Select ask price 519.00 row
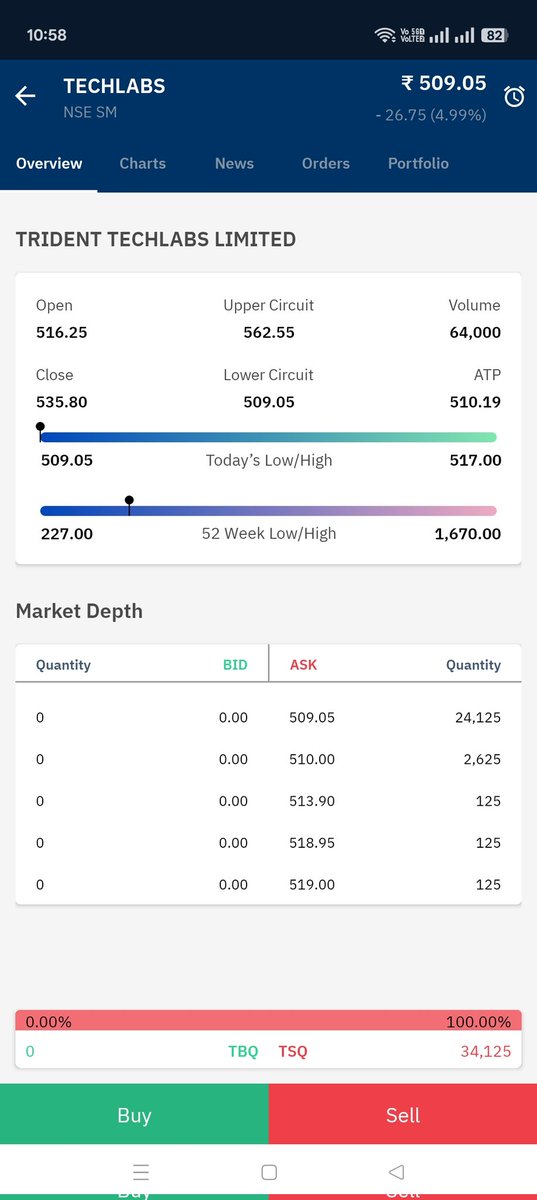Viewport: 537px width, 1200px height. (x=312, y=885)
